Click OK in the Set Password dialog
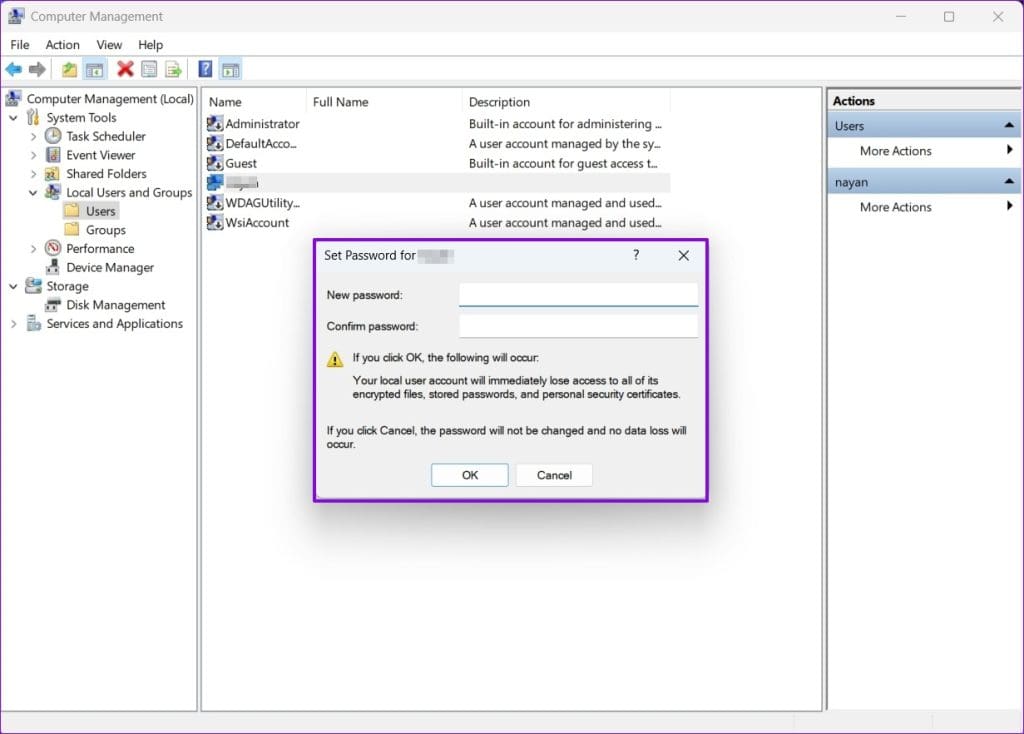This screenshot has height=734, width=1024. (469, 475)
